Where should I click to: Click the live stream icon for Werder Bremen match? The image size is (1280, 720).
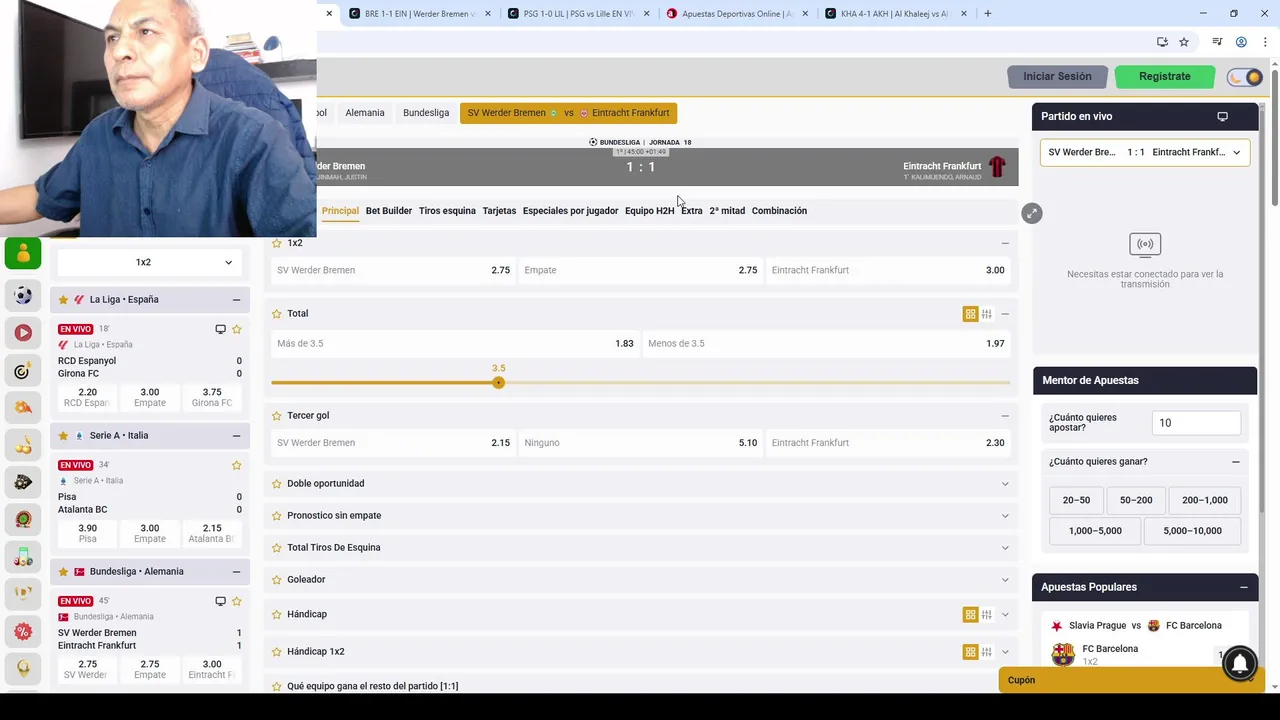tap(220, 601)
